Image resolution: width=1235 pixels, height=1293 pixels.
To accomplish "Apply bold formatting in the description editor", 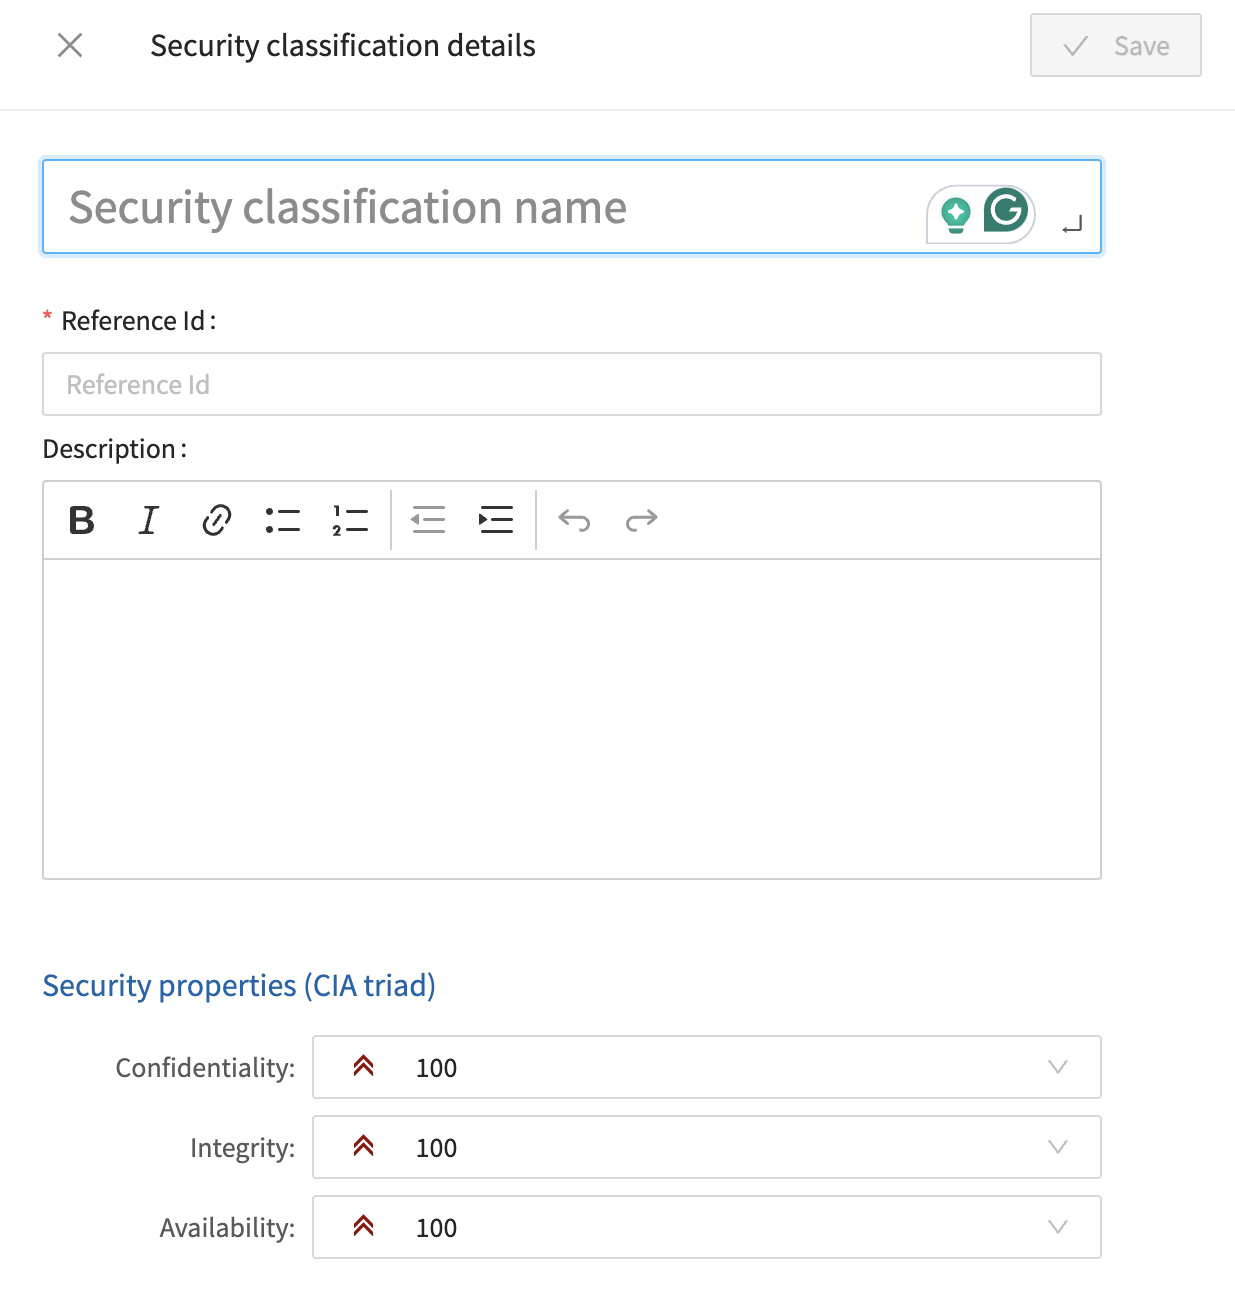I will pos(81,519).
